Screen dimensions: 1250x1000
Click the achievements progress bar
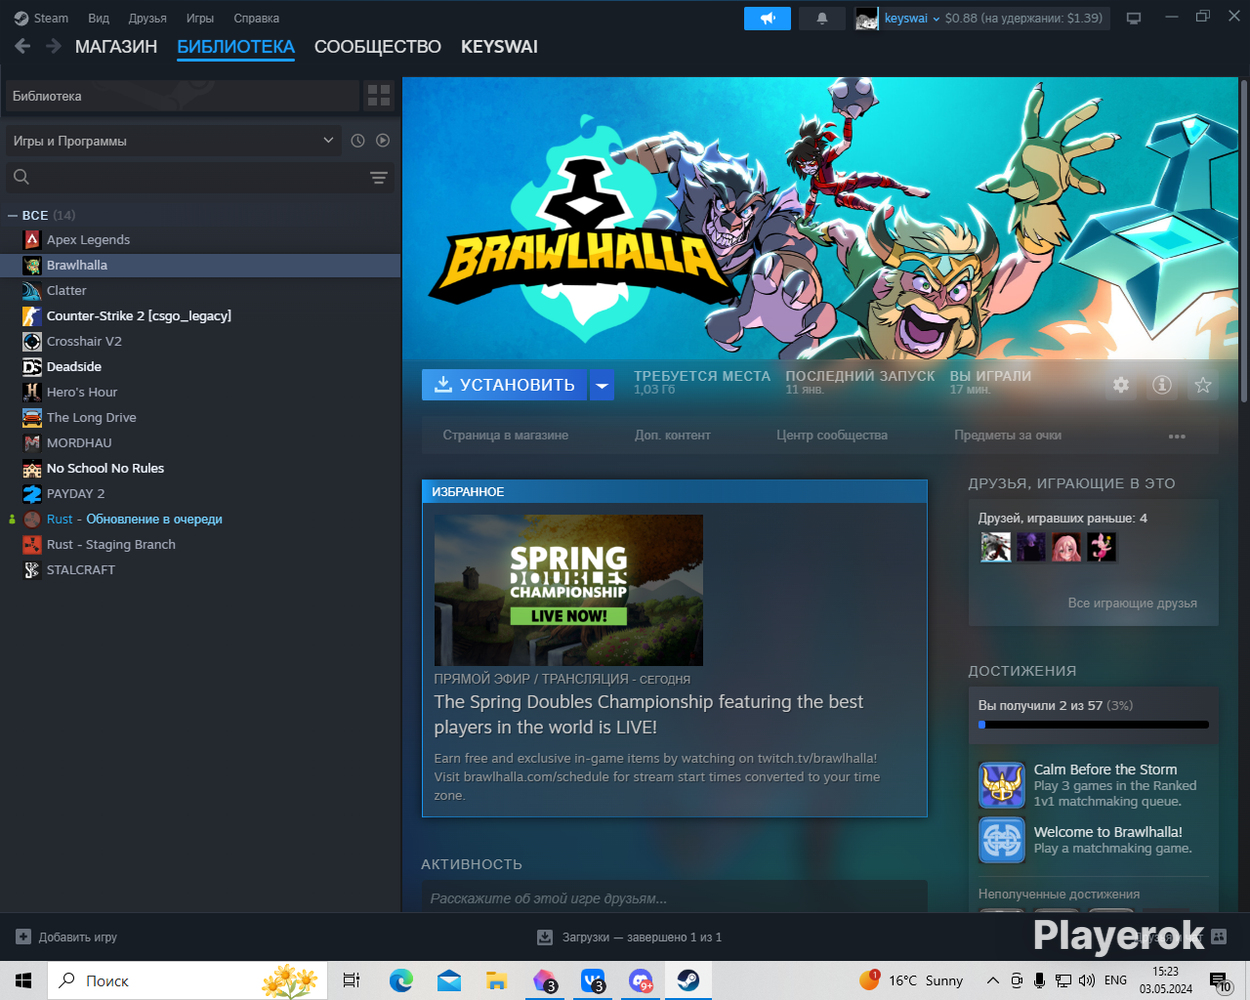click(x=1093, y=724)
